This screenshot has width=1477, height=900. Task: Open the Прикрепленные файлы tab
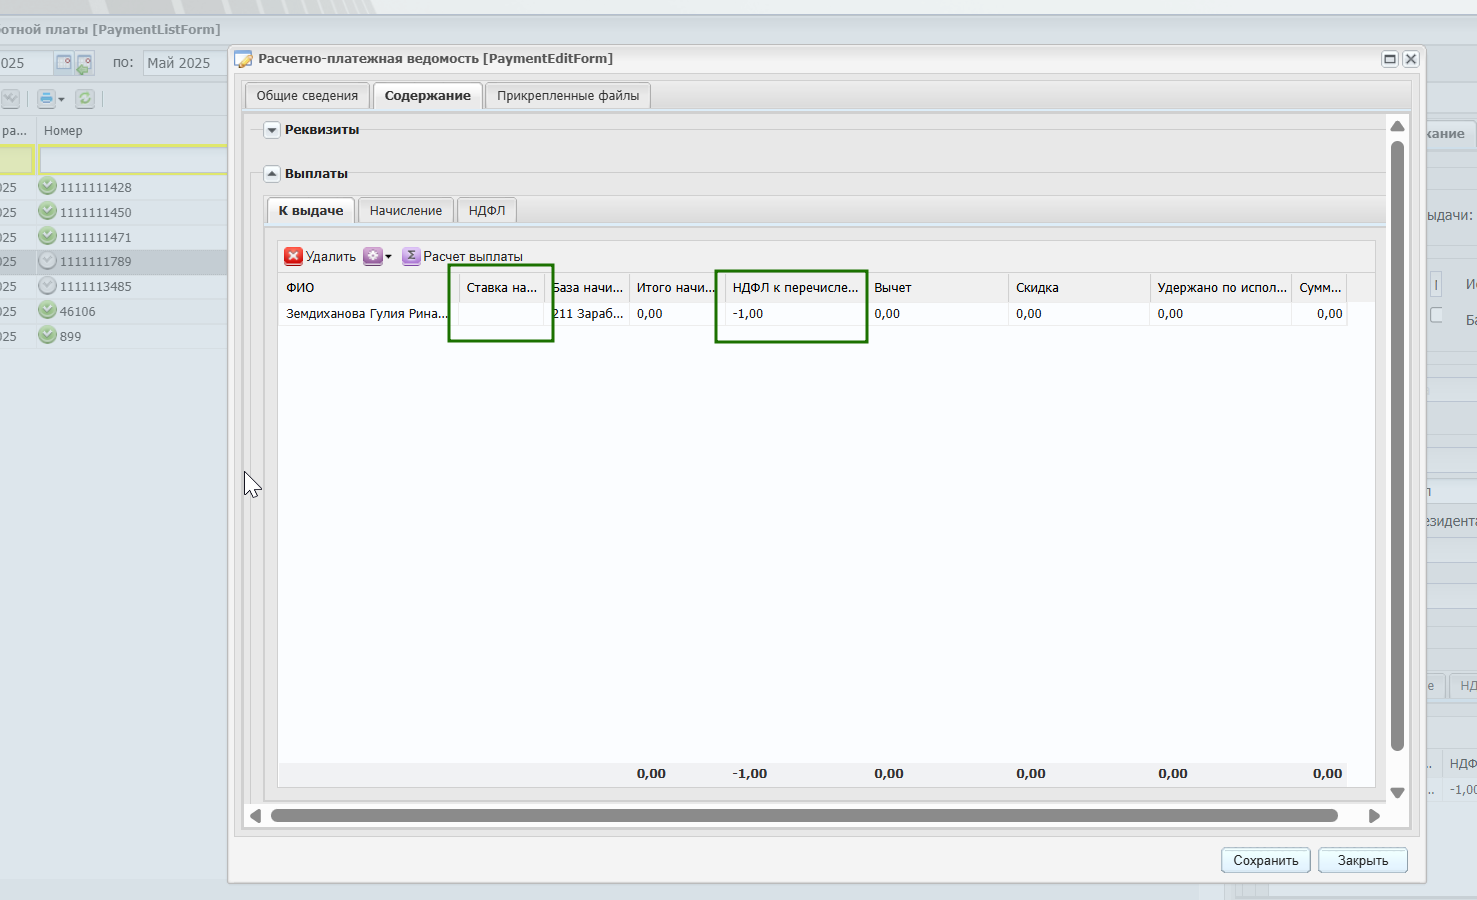tap(568, 96)
